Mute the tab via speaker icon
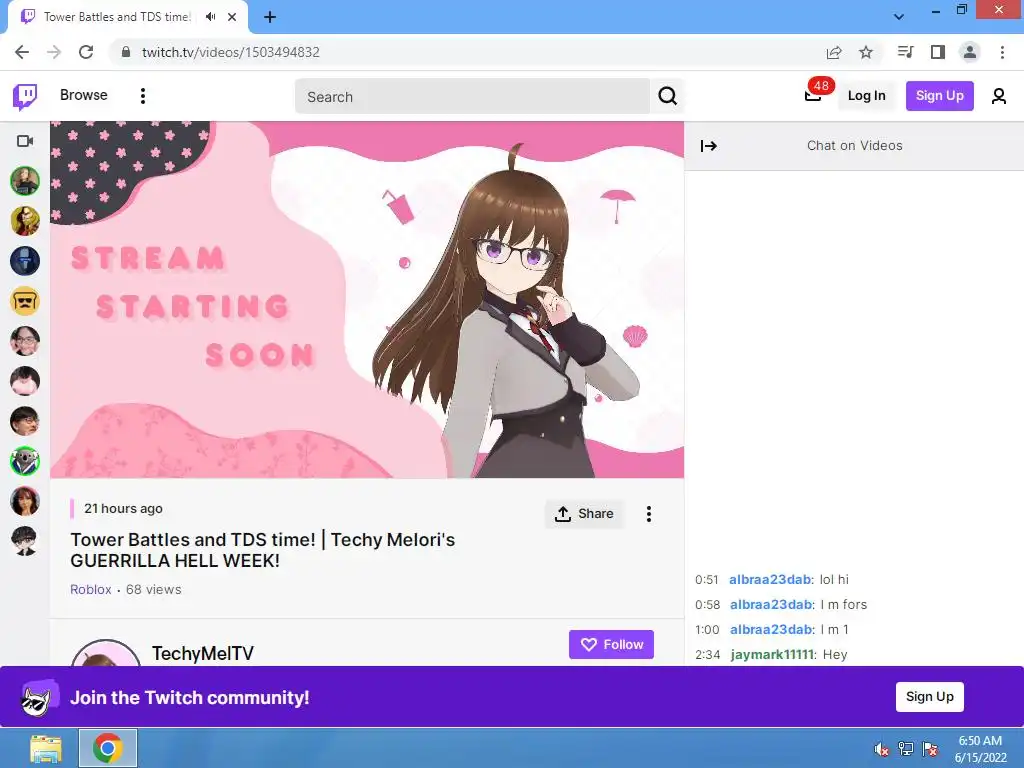 (x=210, y=17)
